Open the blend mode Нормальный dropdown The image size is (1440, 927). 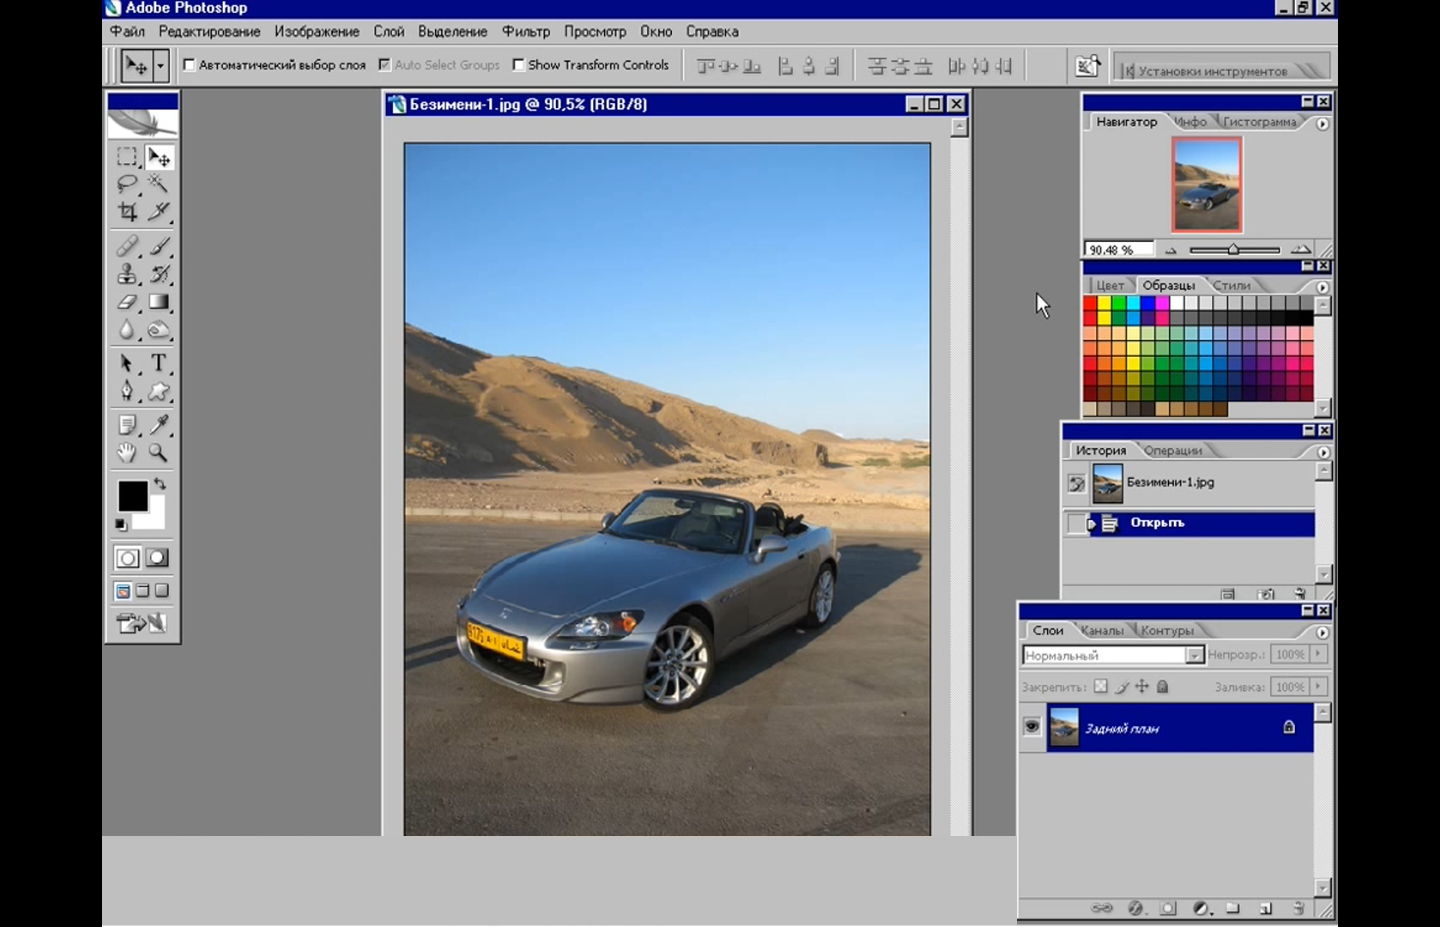click(1195, 655)
